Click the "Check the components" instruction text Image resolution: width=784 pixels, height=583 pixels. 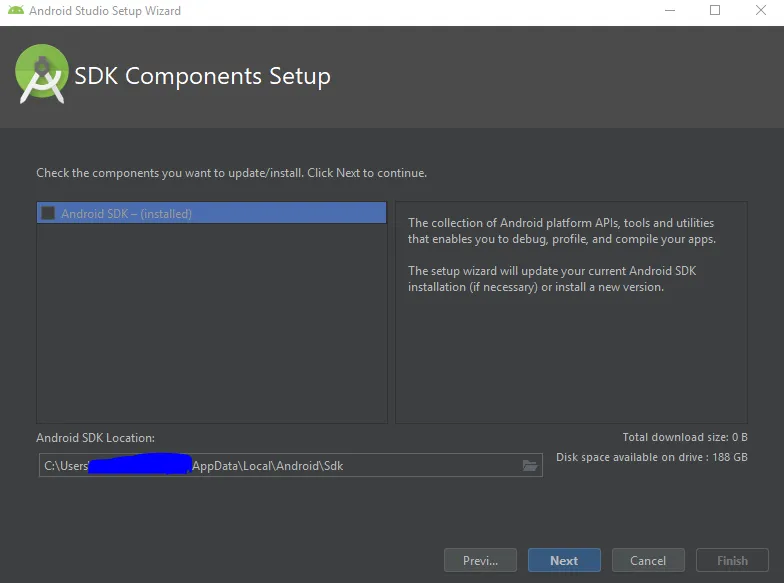pyautogui.click(x=231, y=173)
